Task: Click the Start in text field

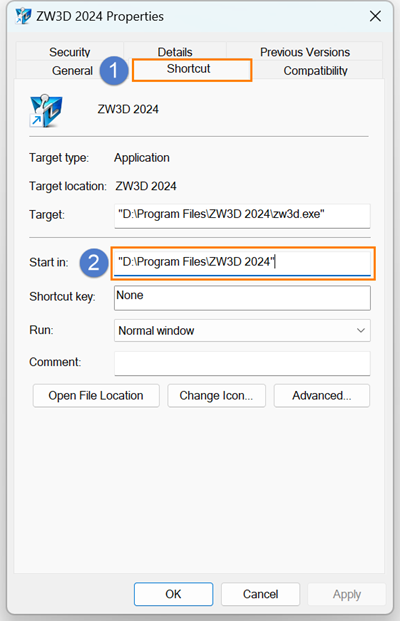Action: coord(242,263)
